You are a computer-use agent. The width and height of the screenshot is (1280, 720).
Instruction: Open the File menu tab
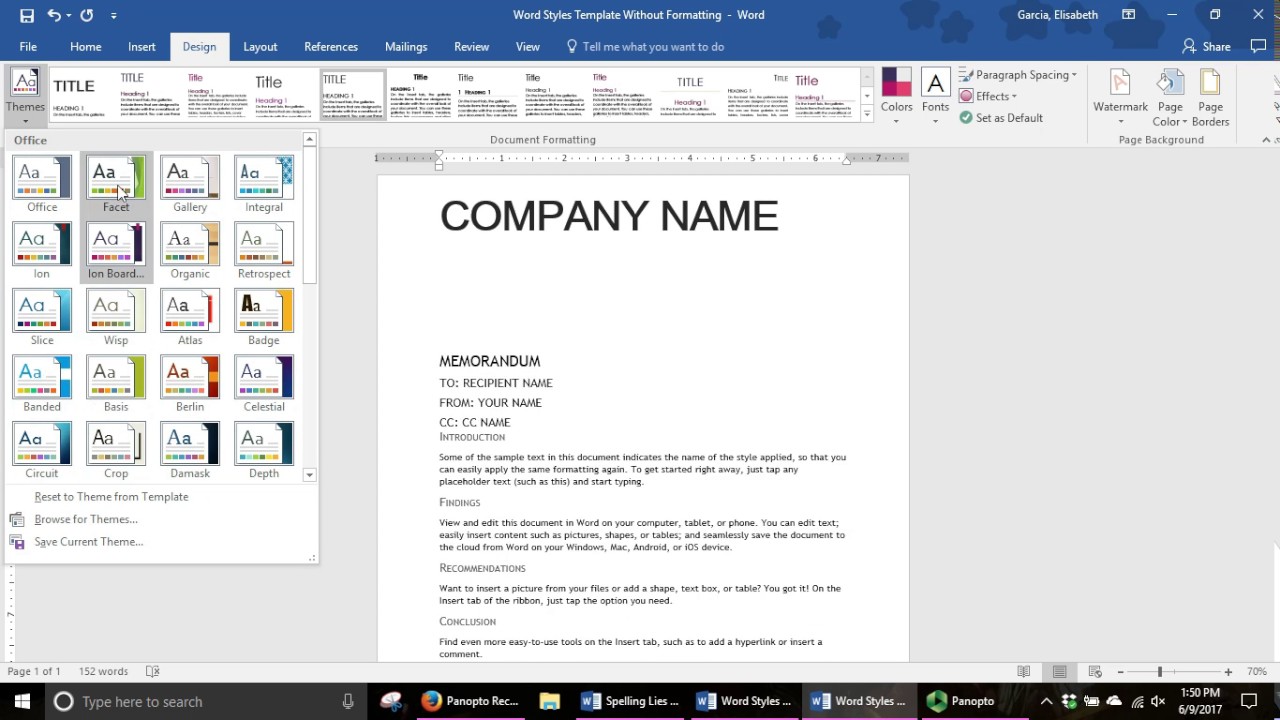28,47
